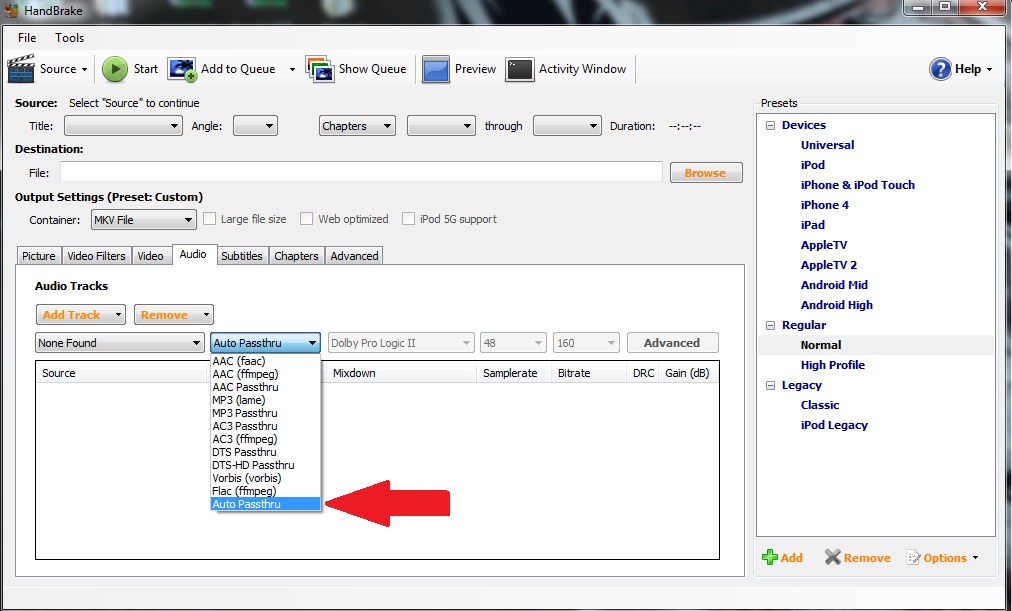Screen dimensions: 1012x611
Task: Select AC3 Passthru codec option
Action: 265,426
